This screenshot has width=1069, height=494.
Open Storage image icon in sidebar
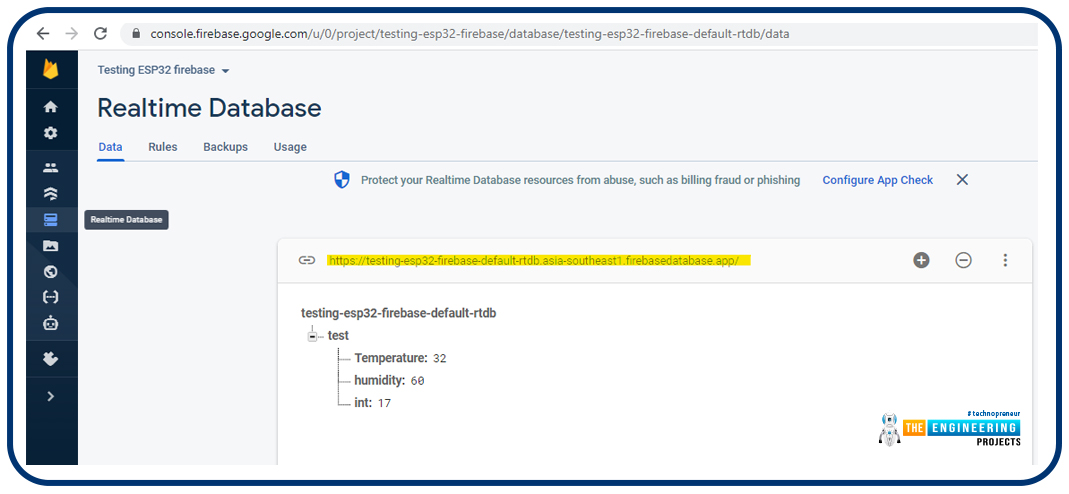click(51, 246)
